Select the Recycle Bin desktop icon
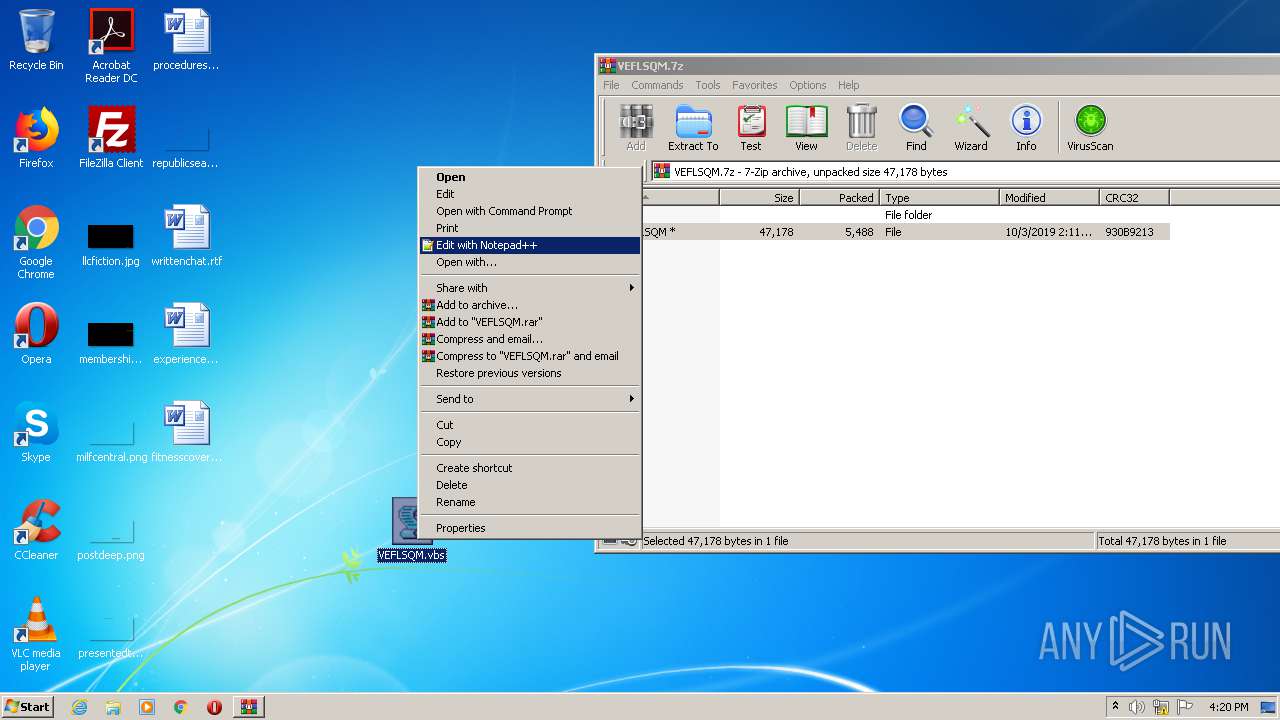Image resolution: width=1280 pixels, height=720 pixels. pyautogui.click(x=36, y=40)
